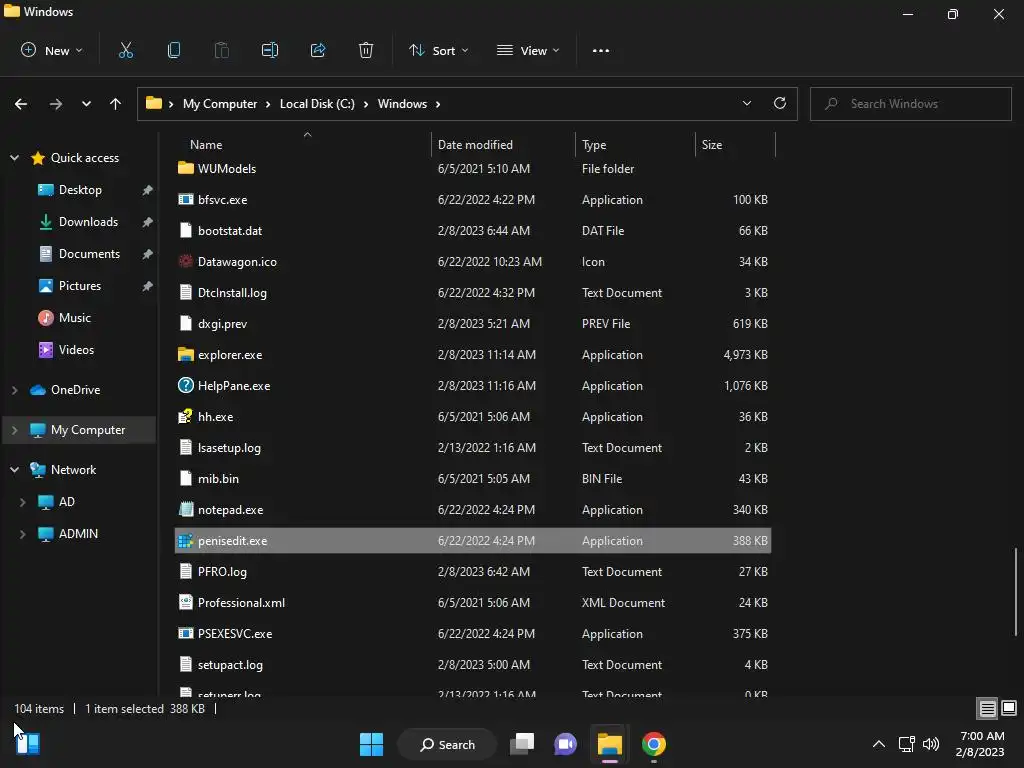Viewport: 1024px width, 768px height.
Task: Go forward with the right arrow
Action: click(56, 104)
